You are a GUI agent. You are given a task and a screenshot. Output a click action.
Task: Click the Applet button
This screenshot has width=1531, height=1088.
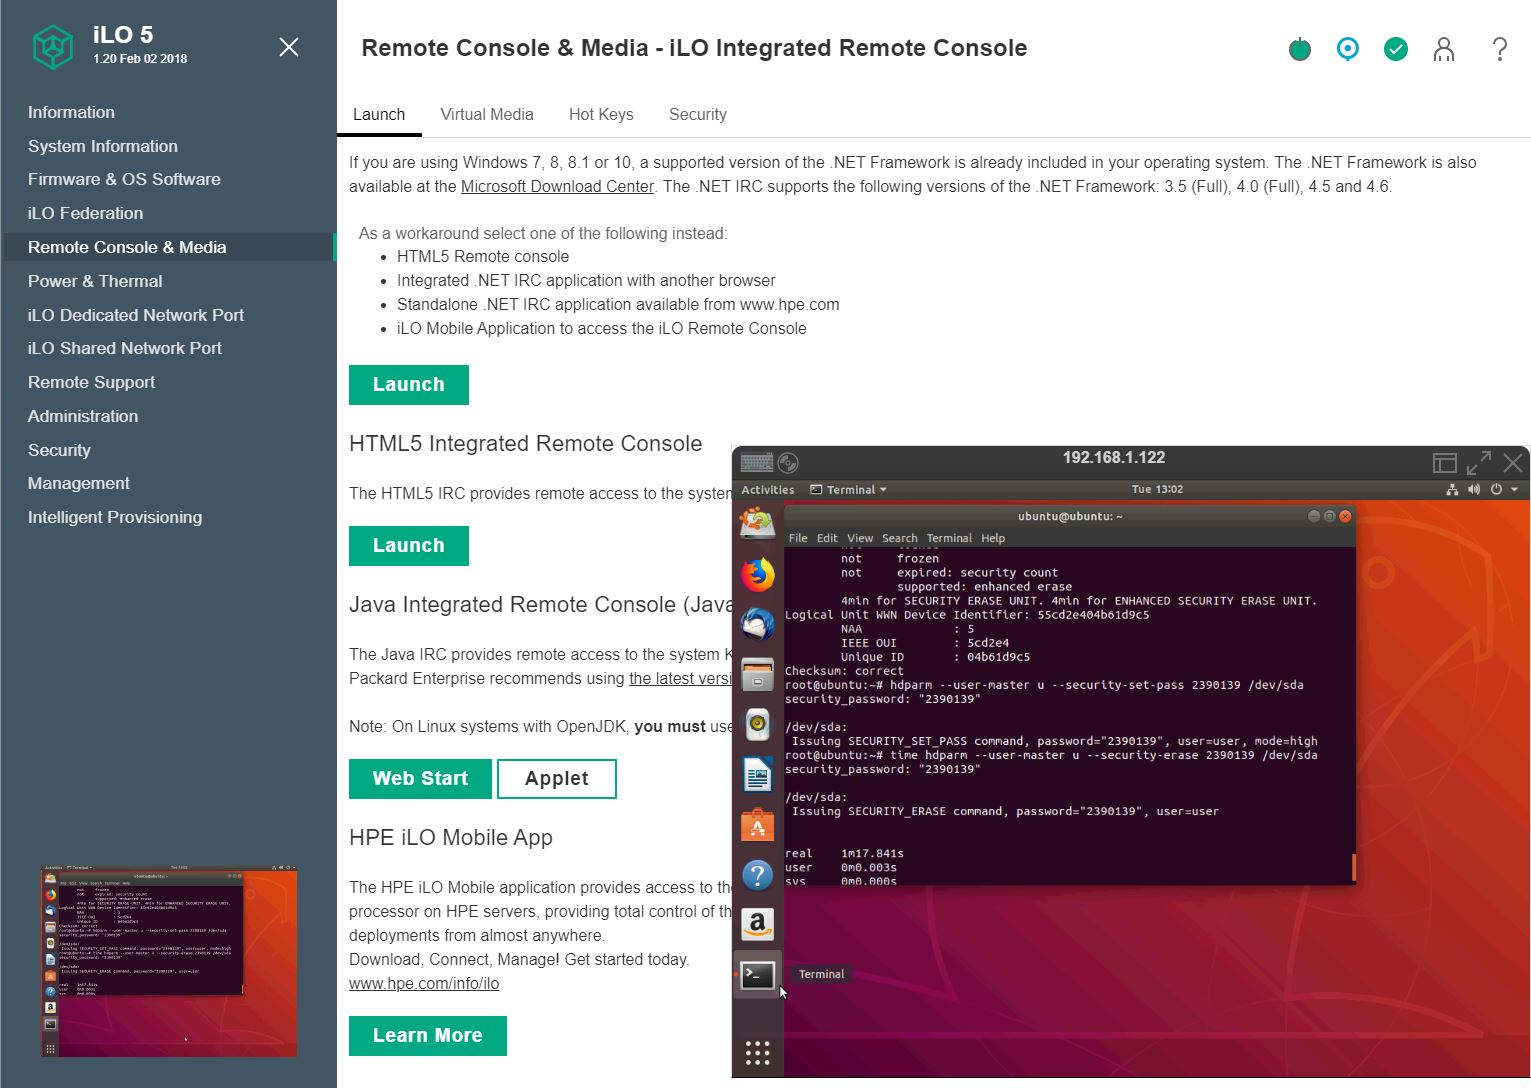557,779
